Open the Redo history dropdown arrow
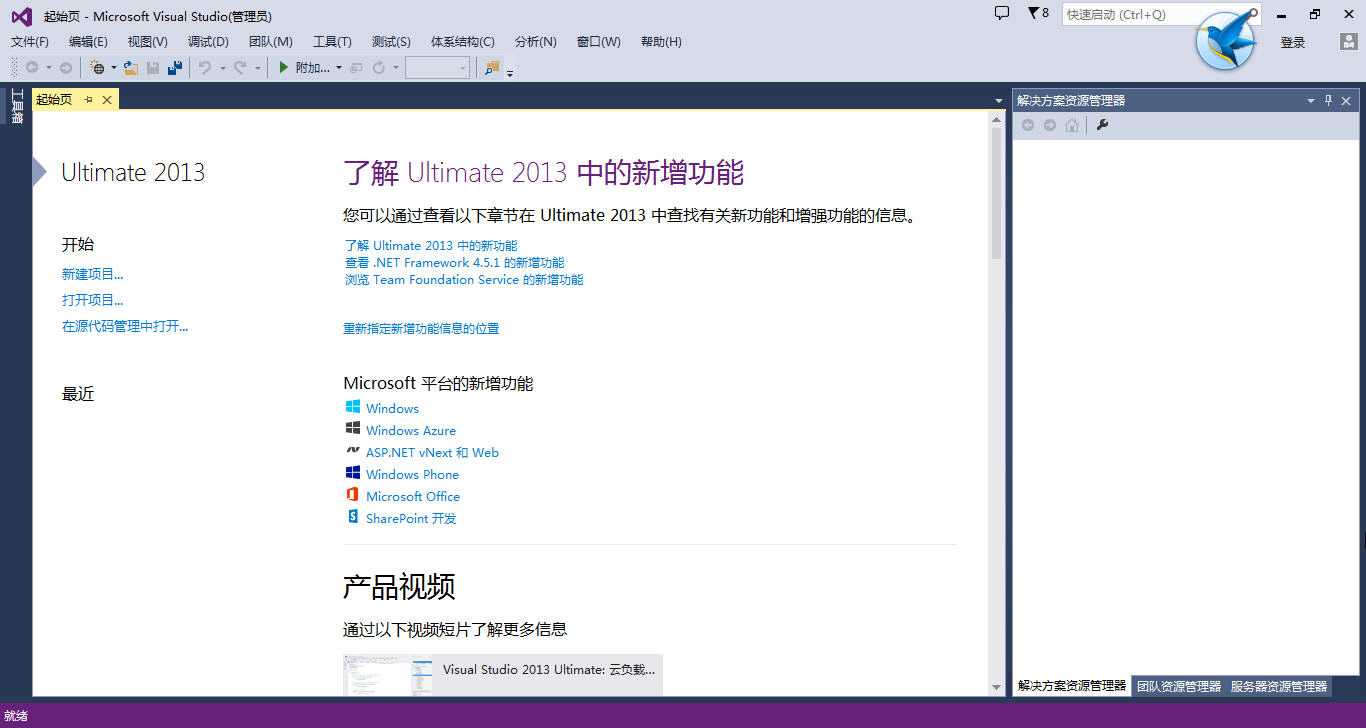The width and height of the screenshot is (1366, 728). point(257,68)
